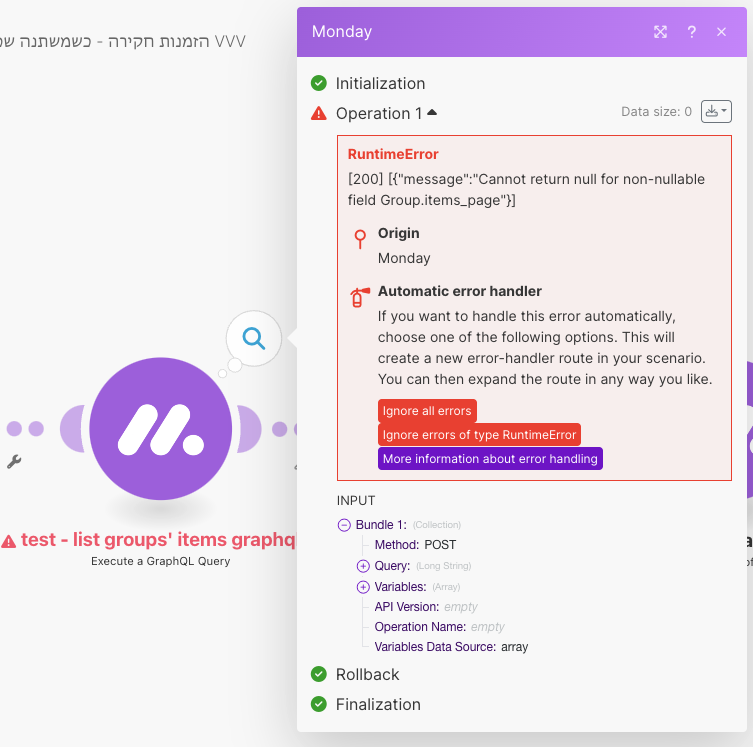Collapse Operation 1 with the arrow
The height and width of the screenshot is (747, 753).
click(x=432, y=112)
